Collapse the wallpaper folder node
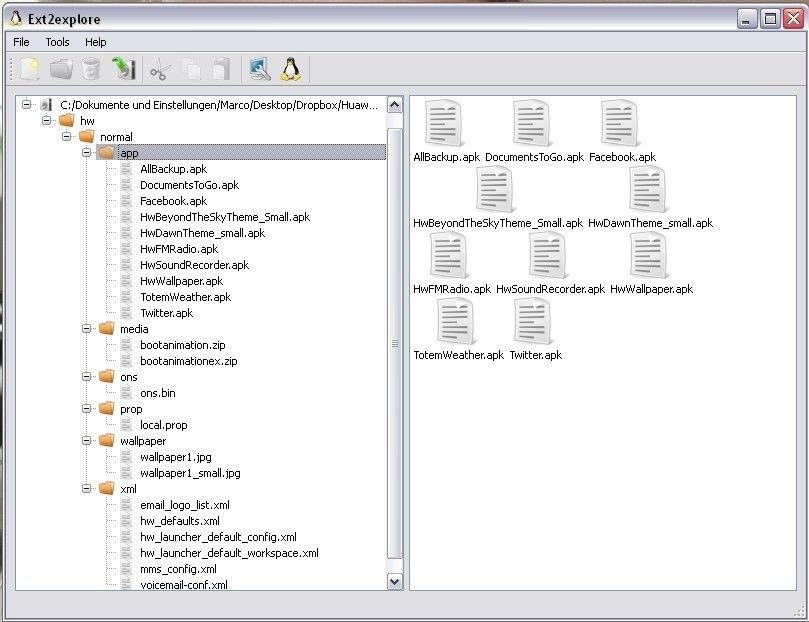This screenshot has width=809, height=622. (x=87, y=440)
